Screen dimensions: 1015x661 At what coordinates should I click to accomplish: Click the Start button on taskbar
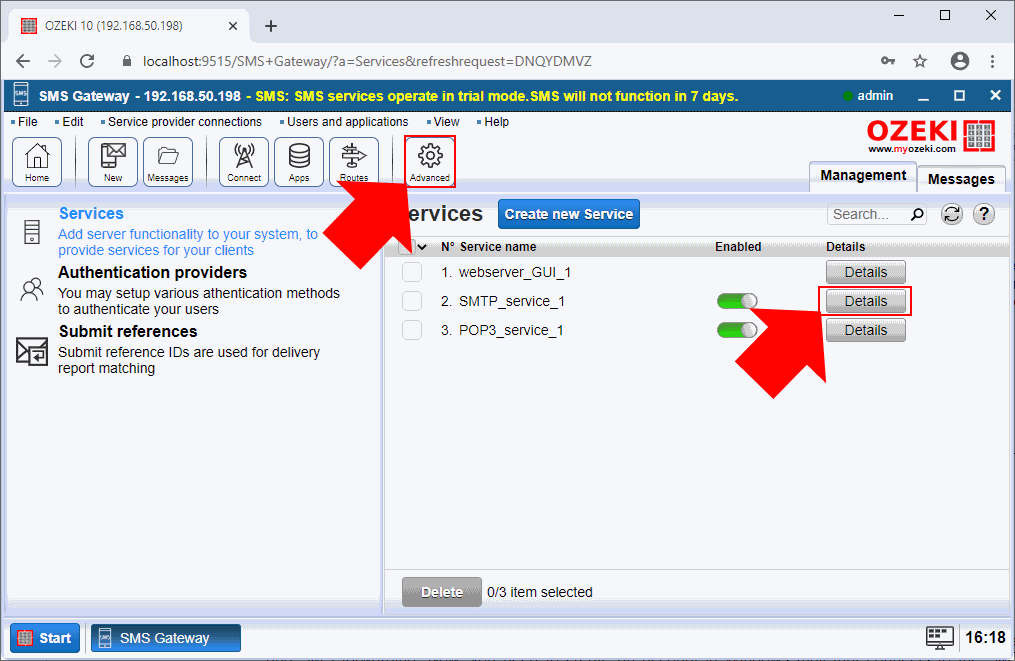pyautogui.click(x=45, y=638)
